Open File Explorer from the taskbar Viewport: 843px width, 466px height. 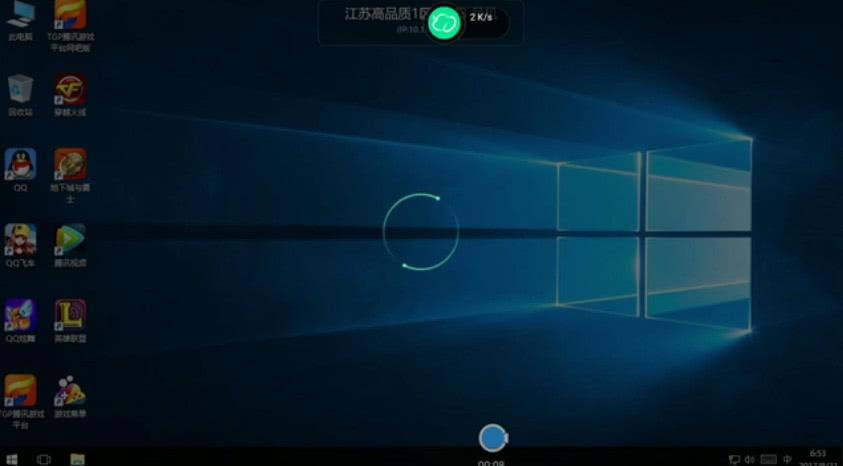point(77,459)
